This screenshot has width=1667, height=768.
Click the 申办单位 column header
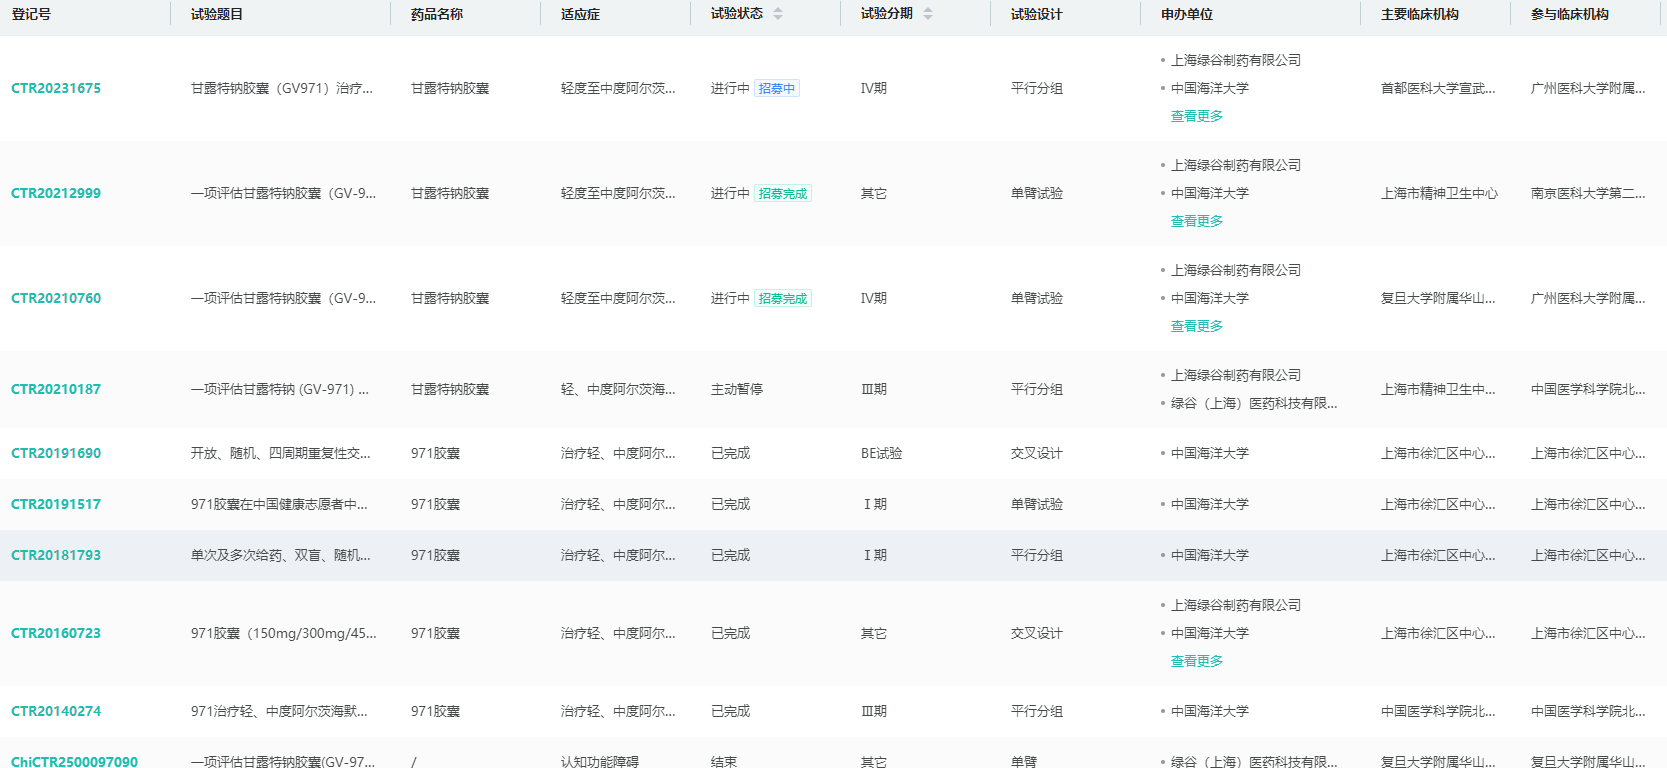pyautogui.click(x=1186, y=14)
